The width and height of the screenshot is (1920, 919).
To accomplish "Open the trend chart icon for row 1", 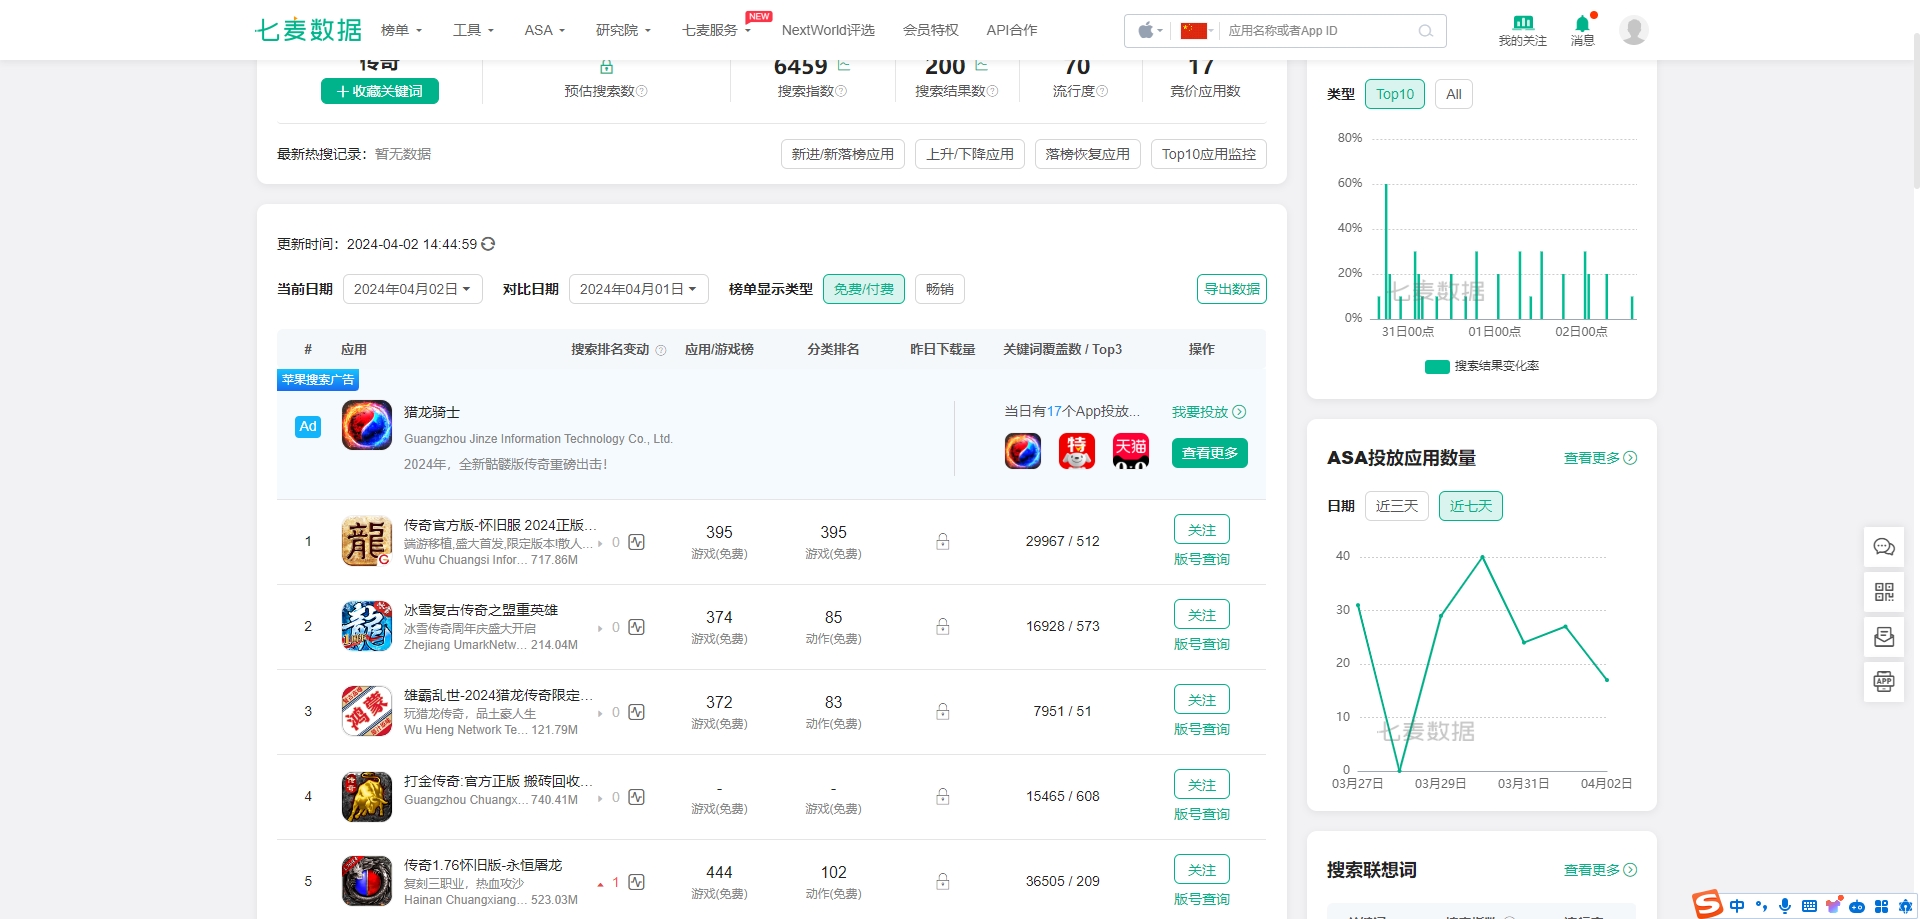I will [x=636, y=542].
